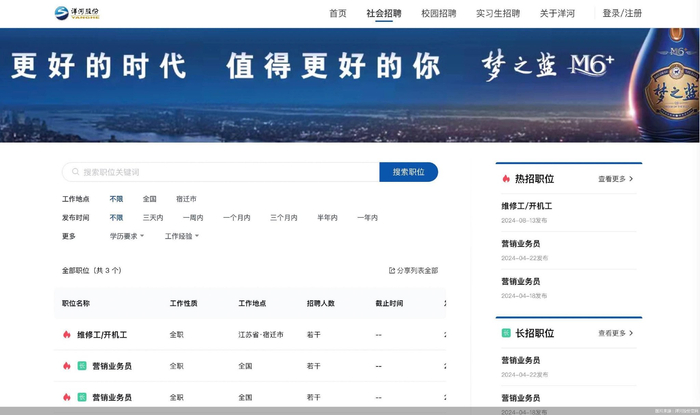The height and width of the screenshot is (415, 700).
Task: Click green icon beside 长招职位 heading
Action: coord(506,333)
